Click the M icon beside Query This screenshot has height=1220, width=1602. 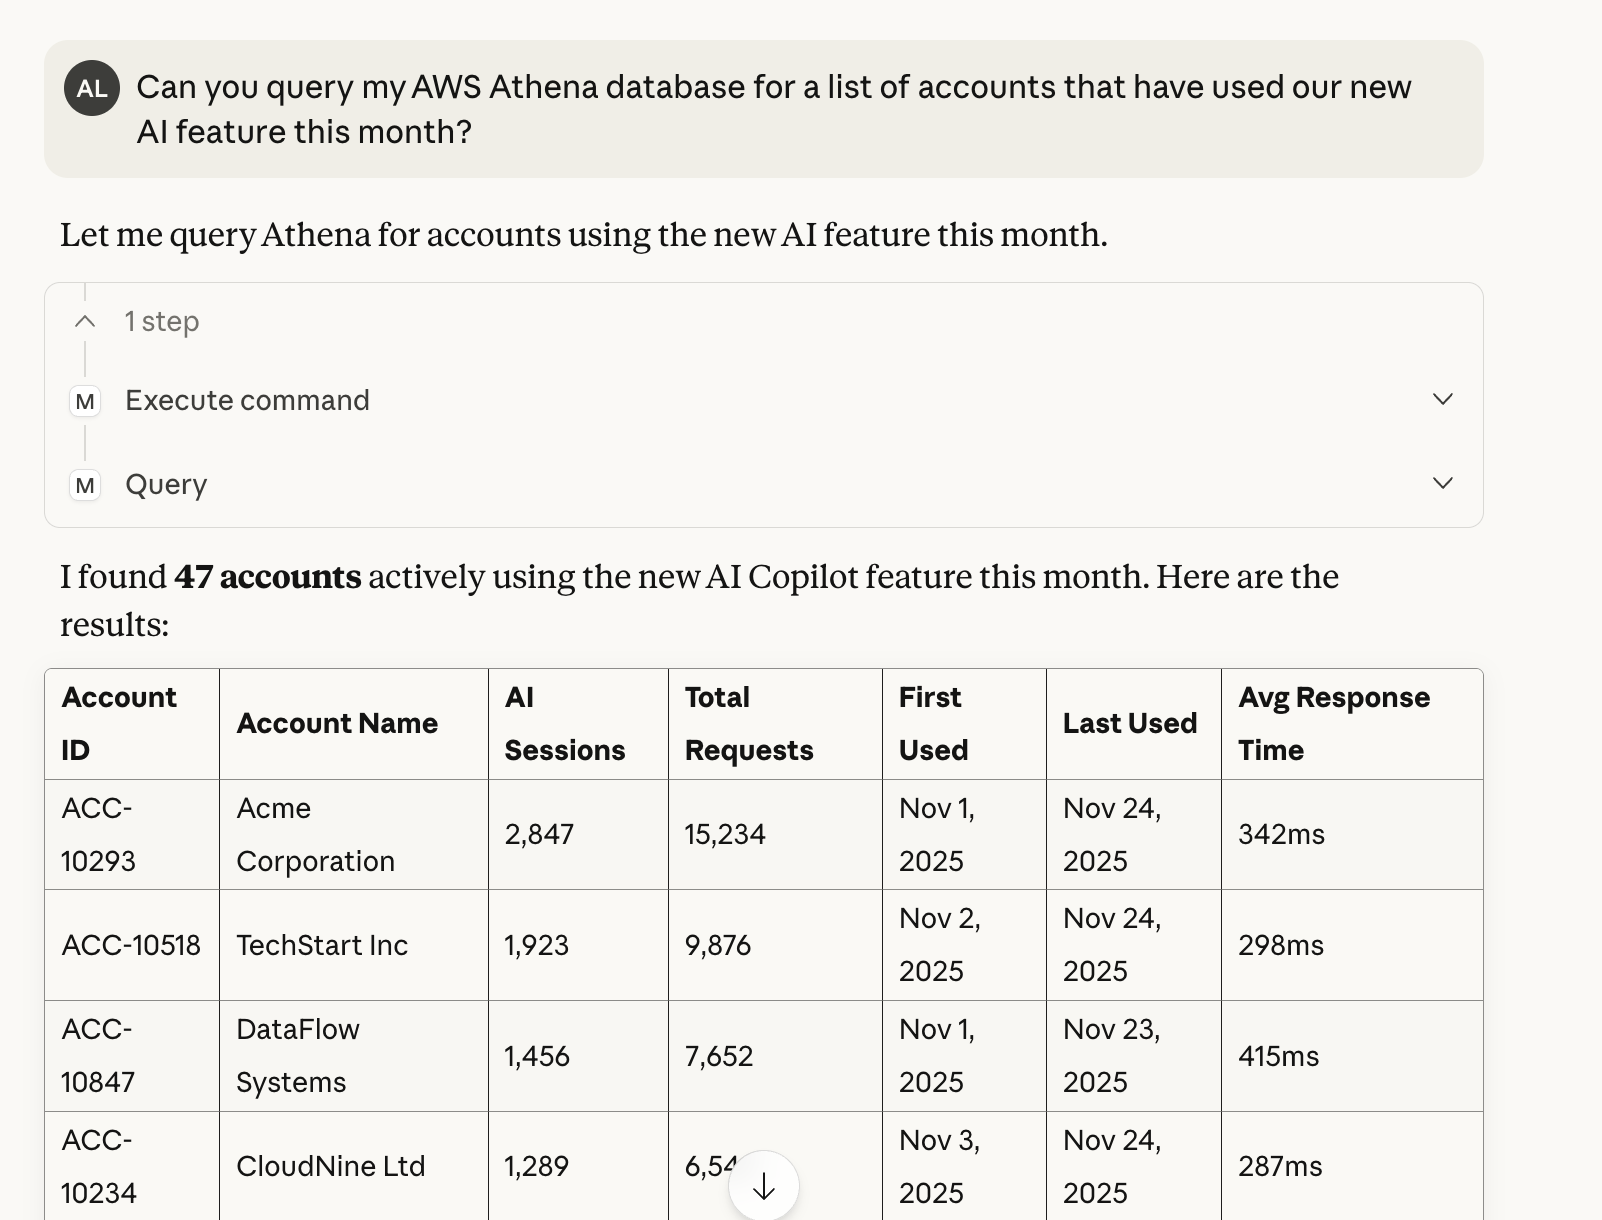point(85,484)
